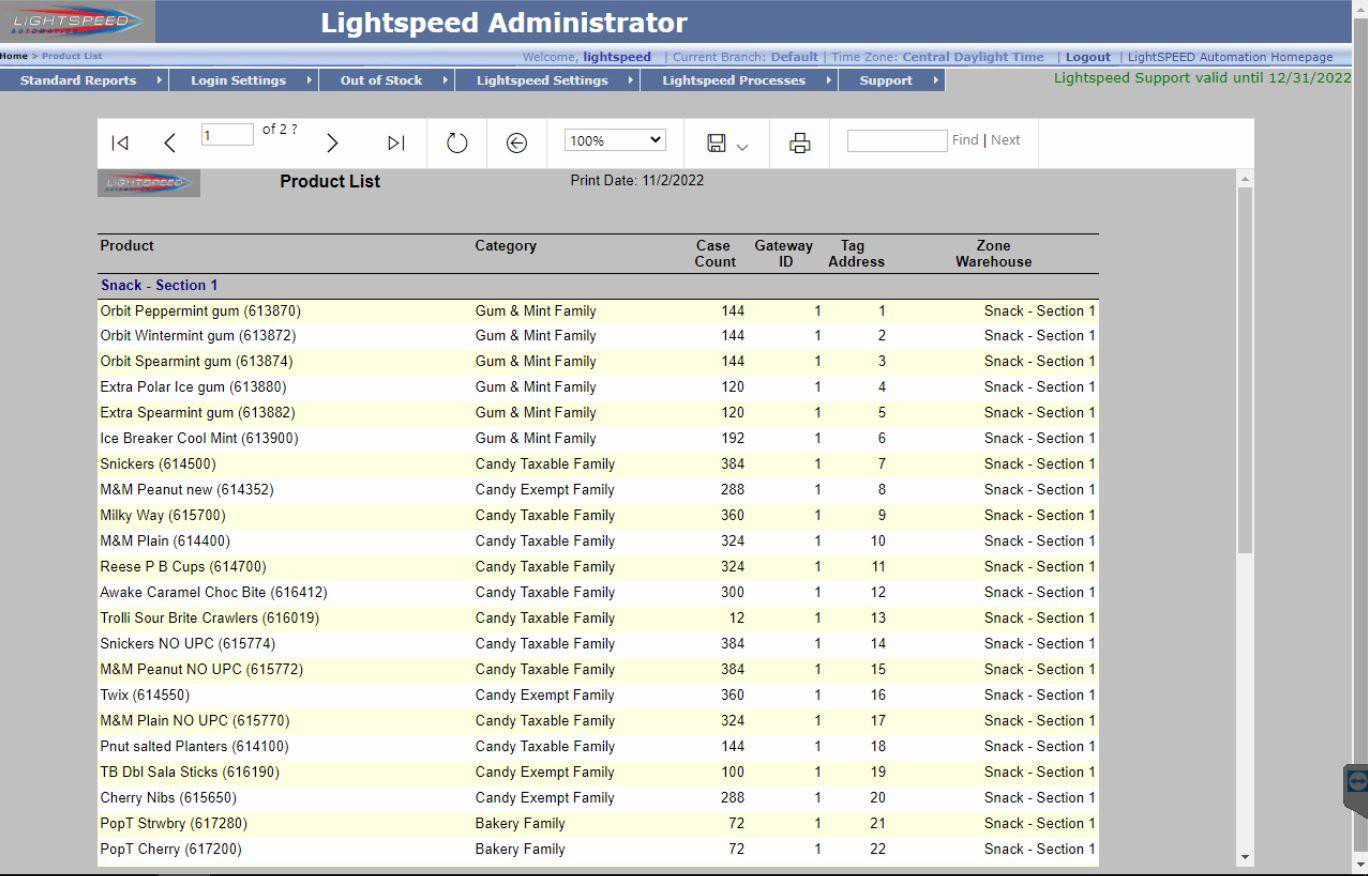Click tag address 13 cell

click(878, 618)
